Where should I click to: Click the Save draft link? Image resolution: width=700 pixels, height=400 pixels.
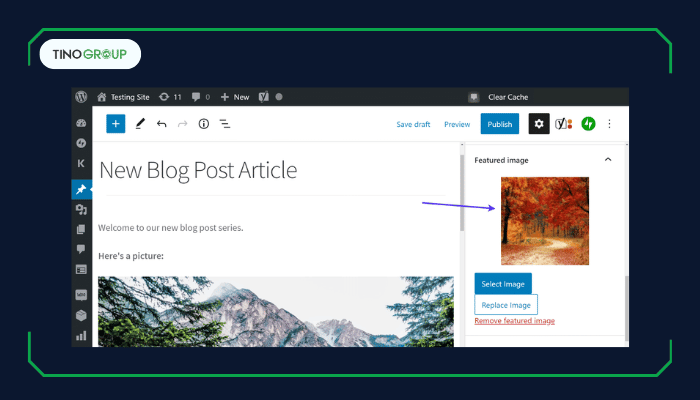[x=413, y=124]
